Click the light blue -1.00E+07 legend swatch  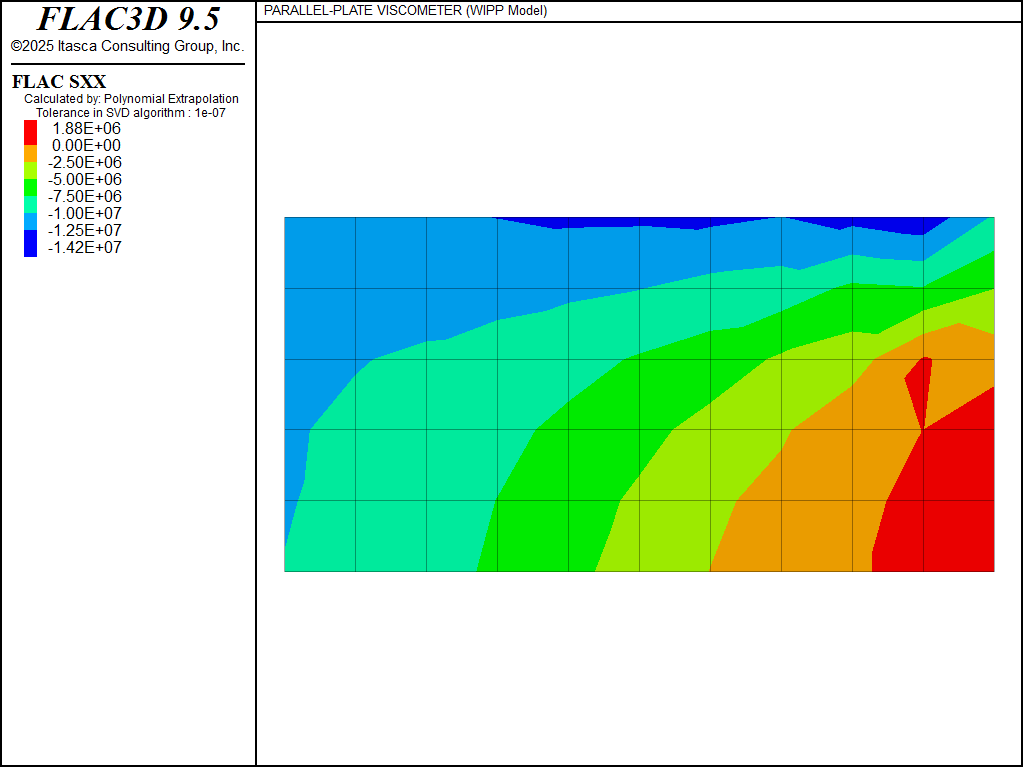click(x=30, y=221)
